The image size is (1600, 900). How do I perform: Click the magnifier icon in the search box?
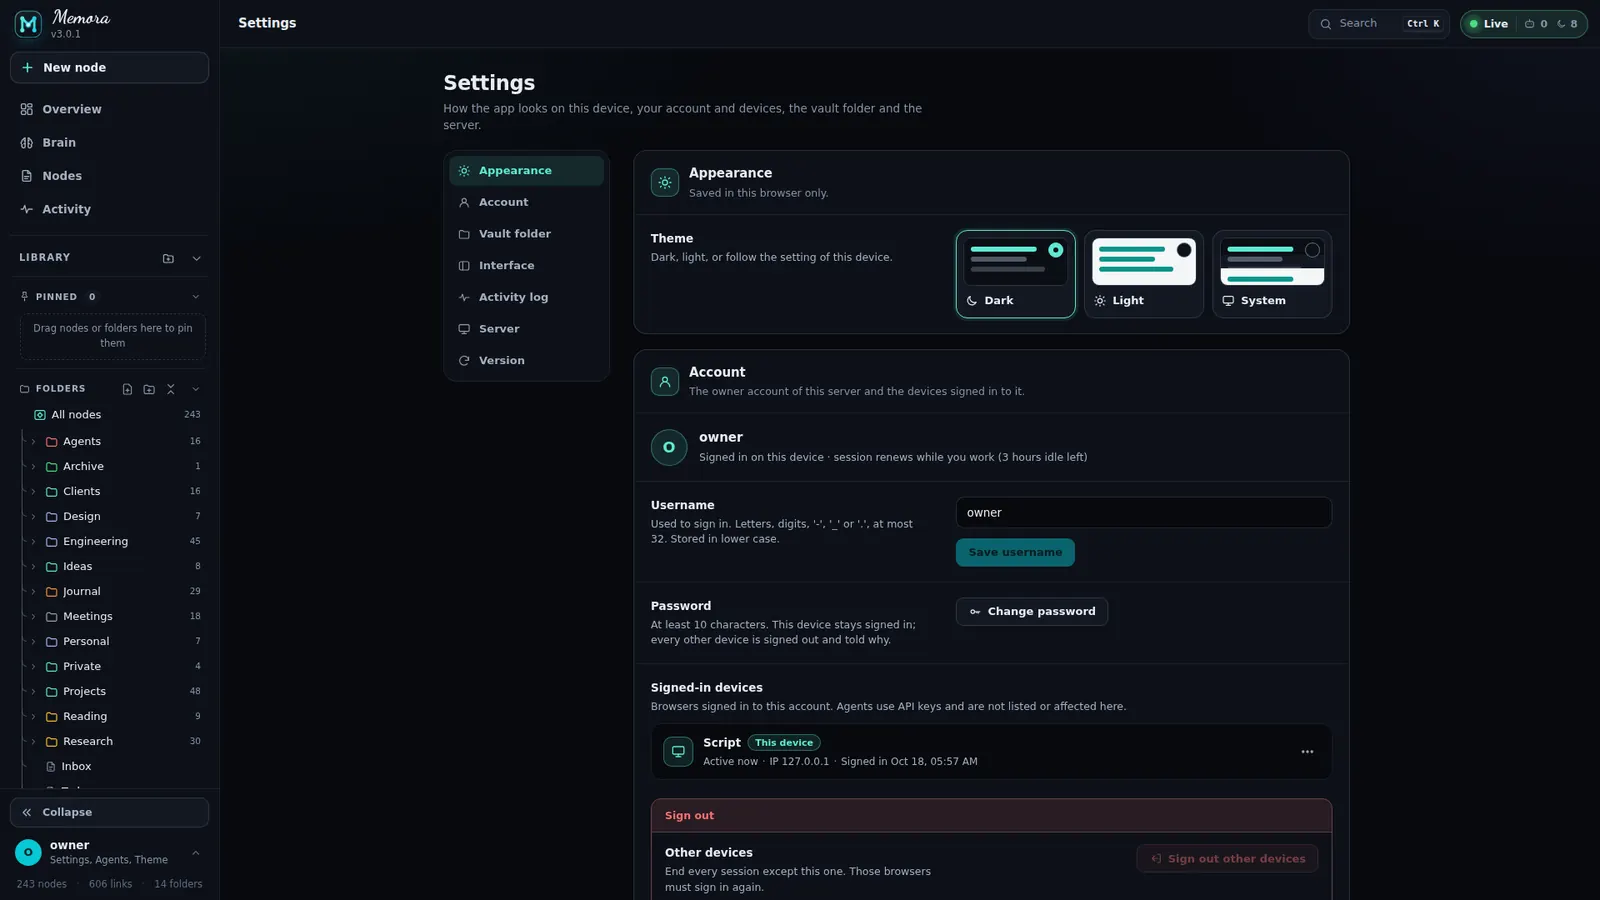pyautogui.click(x=1326, y=24)
